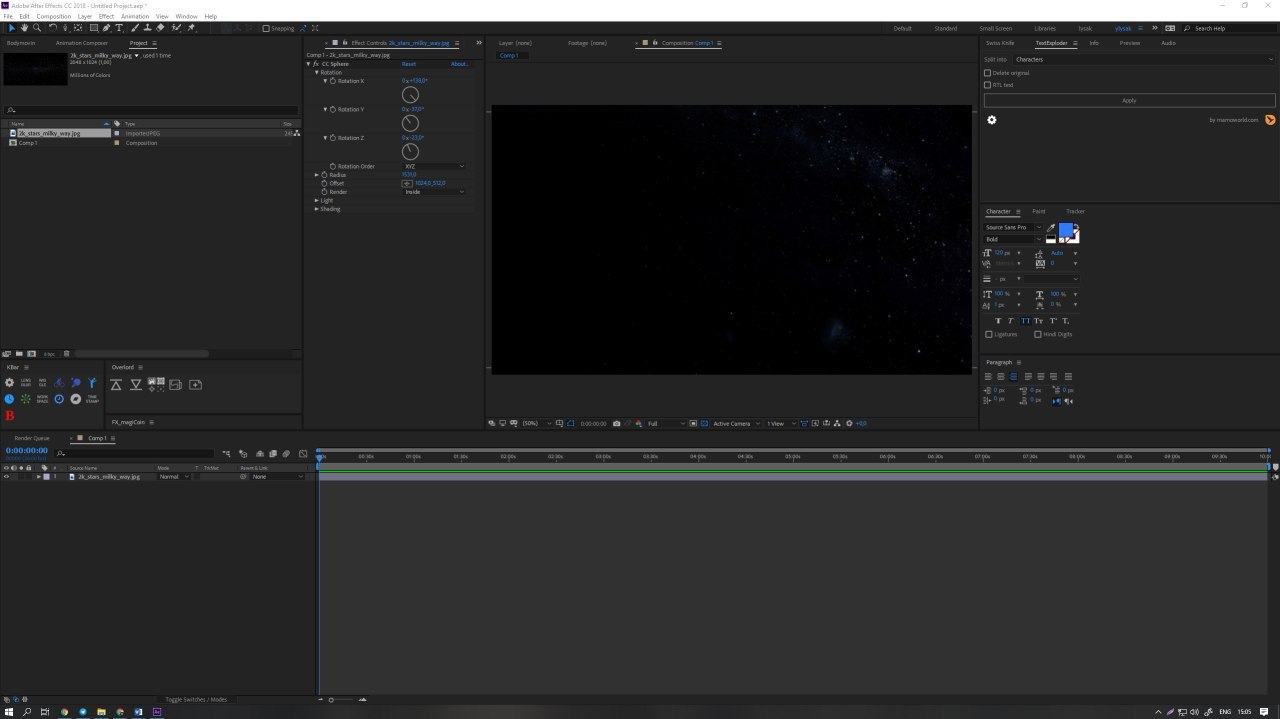Check the Delete original option

coord(988,73)
